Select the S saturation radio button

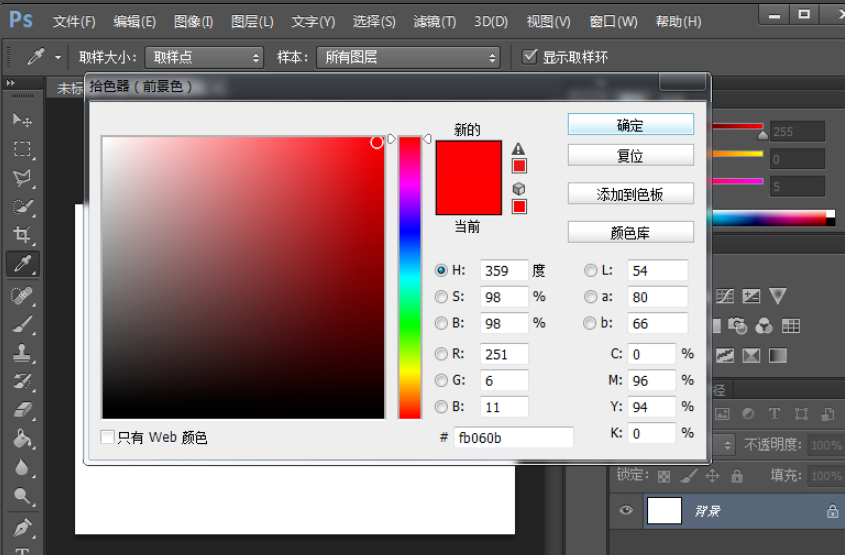point(441,297)
